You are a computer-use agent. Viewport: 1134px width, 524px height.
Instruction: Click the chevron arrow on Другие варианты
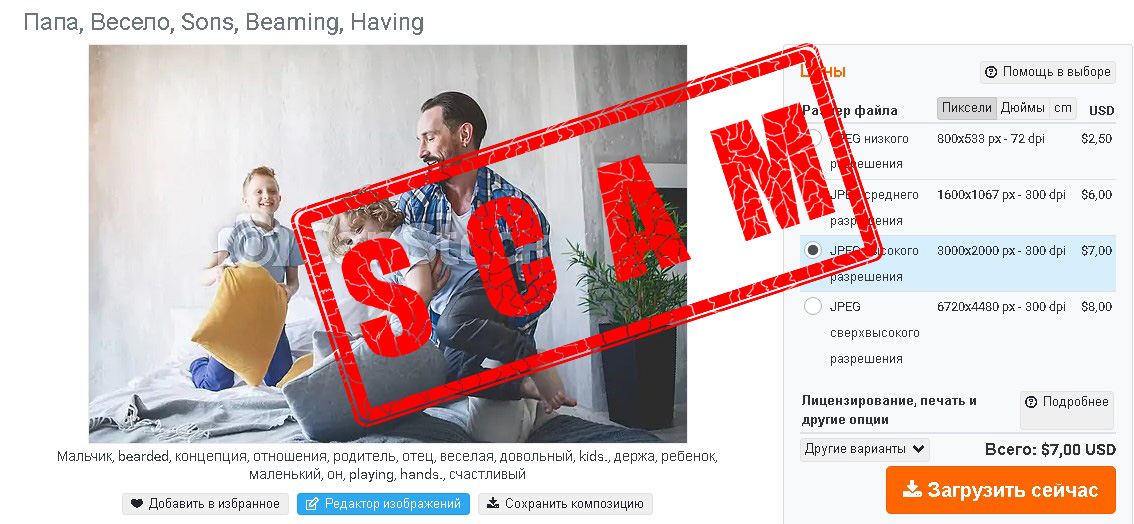(918, 449)
